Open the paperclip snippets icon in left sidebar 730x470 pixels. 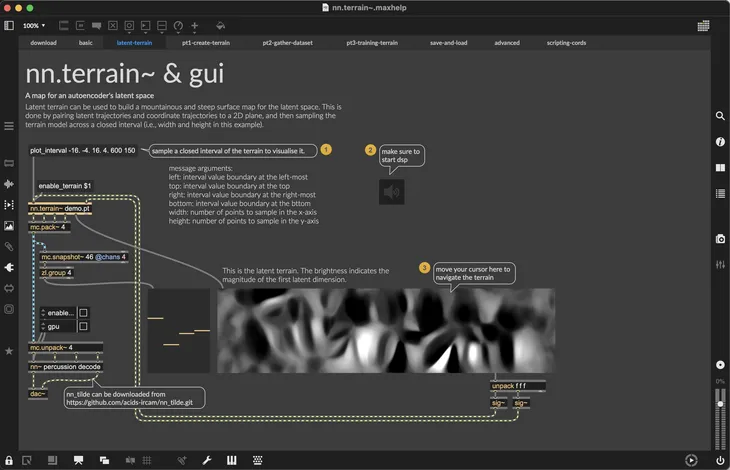pos(9,247)
